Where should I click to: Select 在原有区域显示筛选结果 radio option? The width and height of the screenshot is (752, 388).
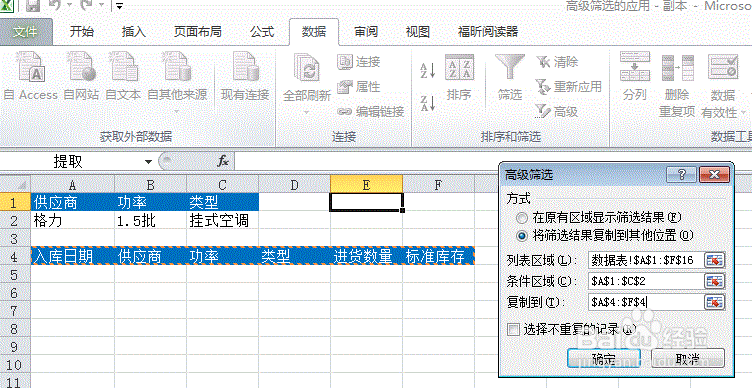522,218
